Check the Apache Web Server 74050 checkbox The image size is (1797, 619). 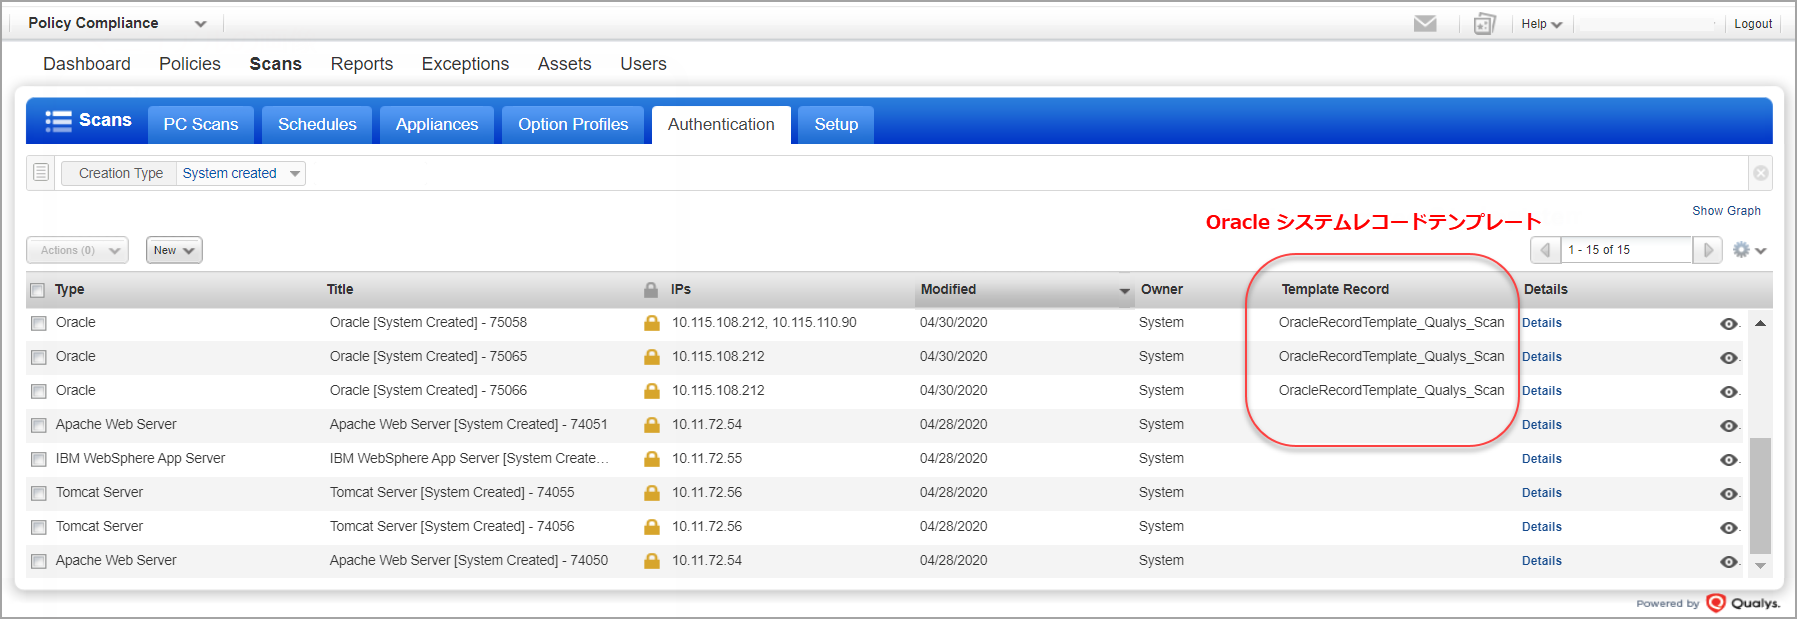[38, 561]
